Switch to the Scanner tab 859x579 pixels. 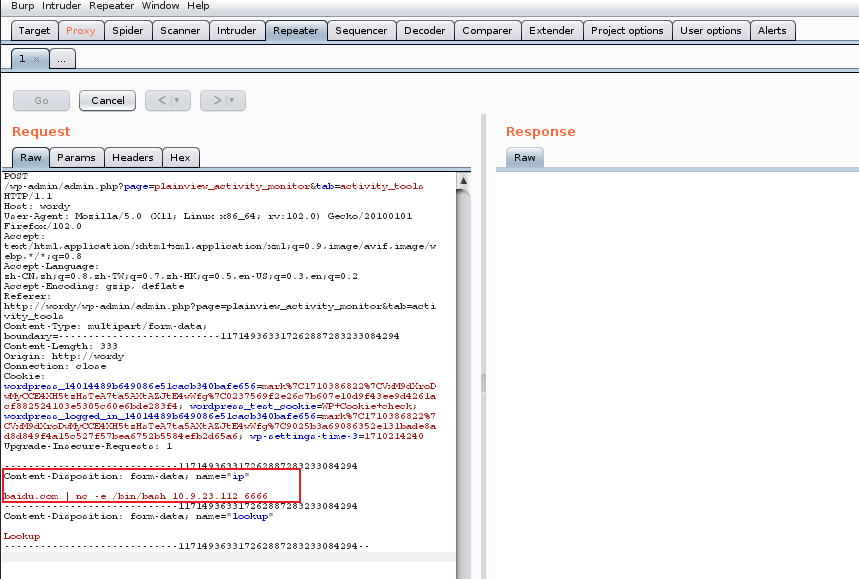180,31
